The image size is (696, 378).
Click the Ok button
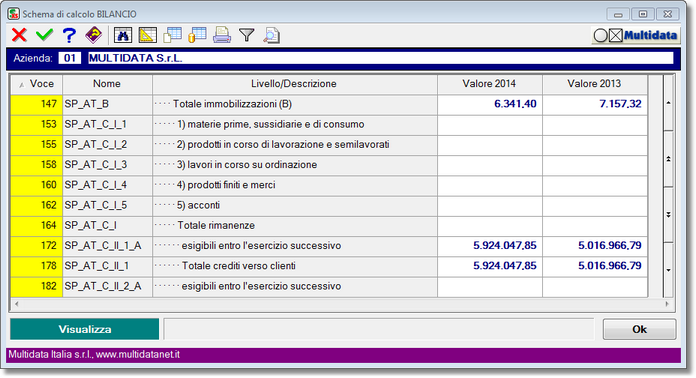(639, 329)
